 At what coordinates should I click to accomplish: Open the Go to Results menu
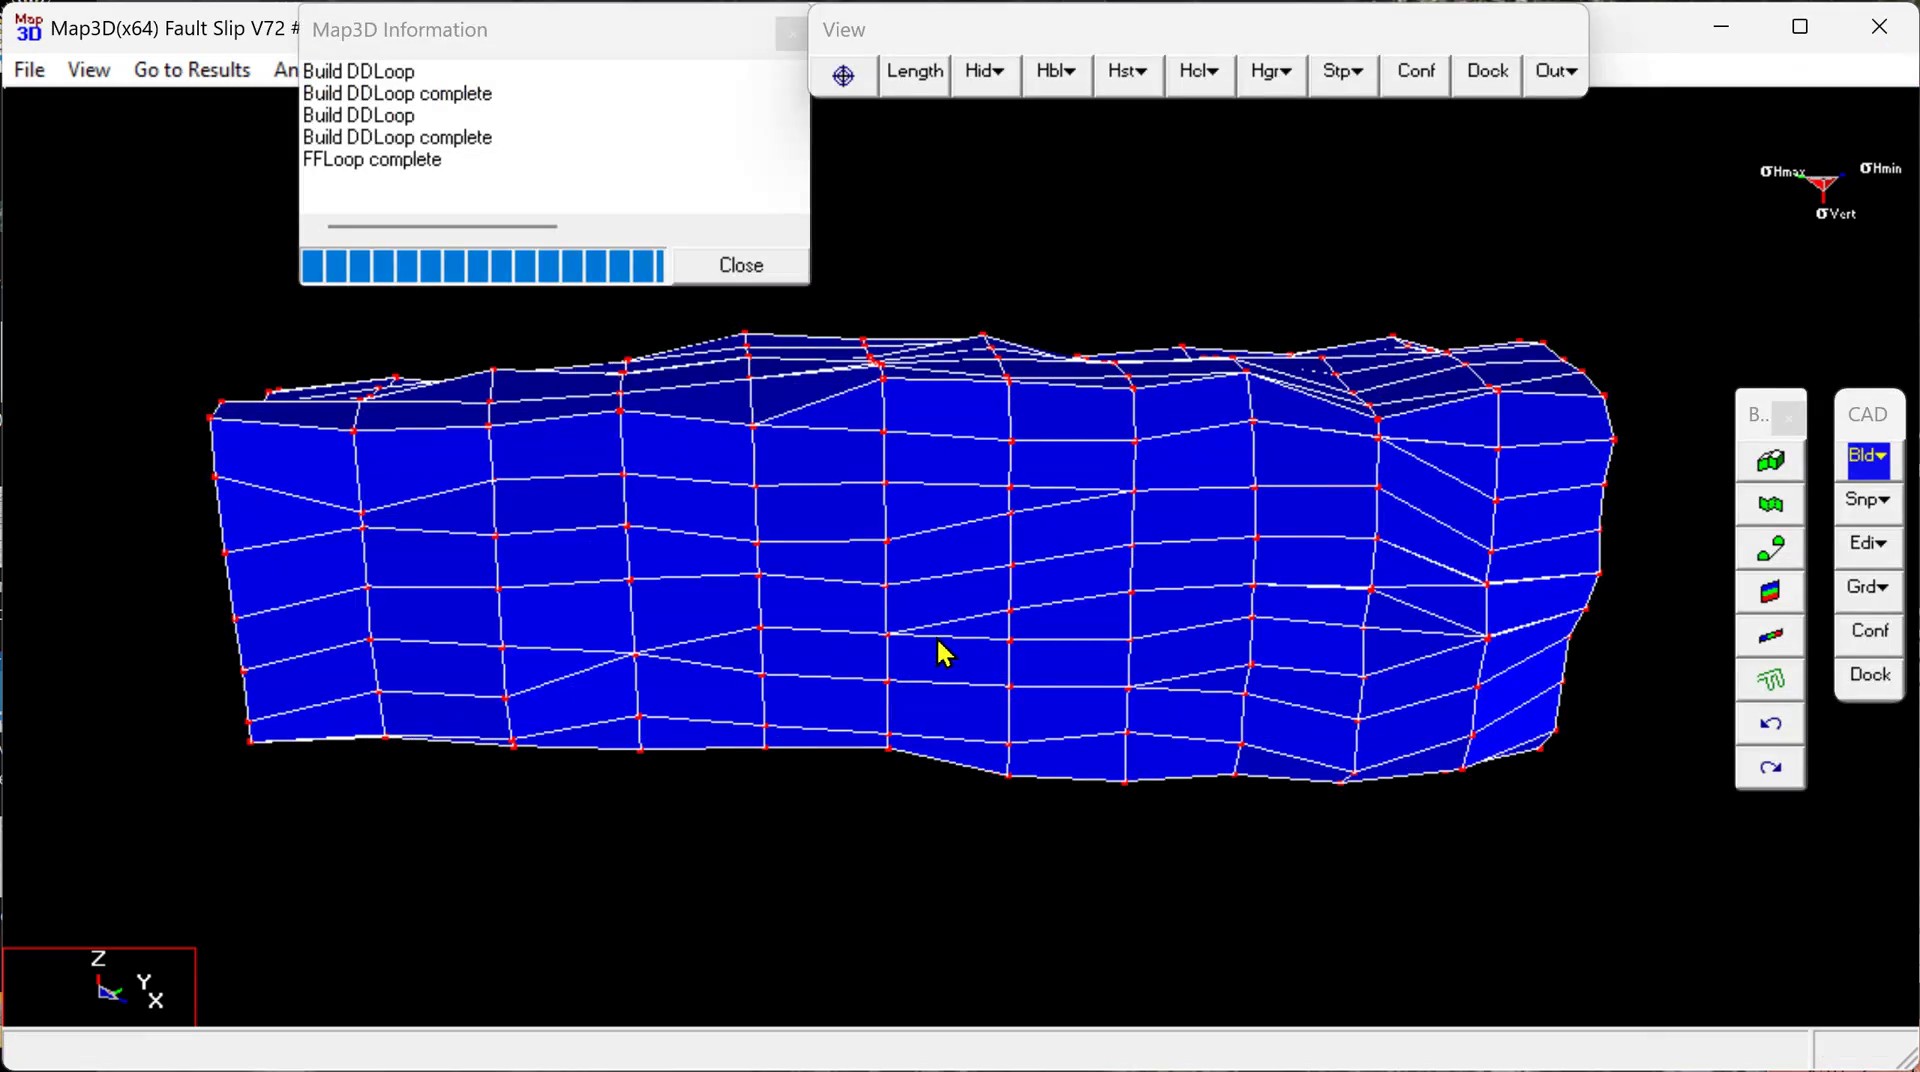(x=192, y=70)
